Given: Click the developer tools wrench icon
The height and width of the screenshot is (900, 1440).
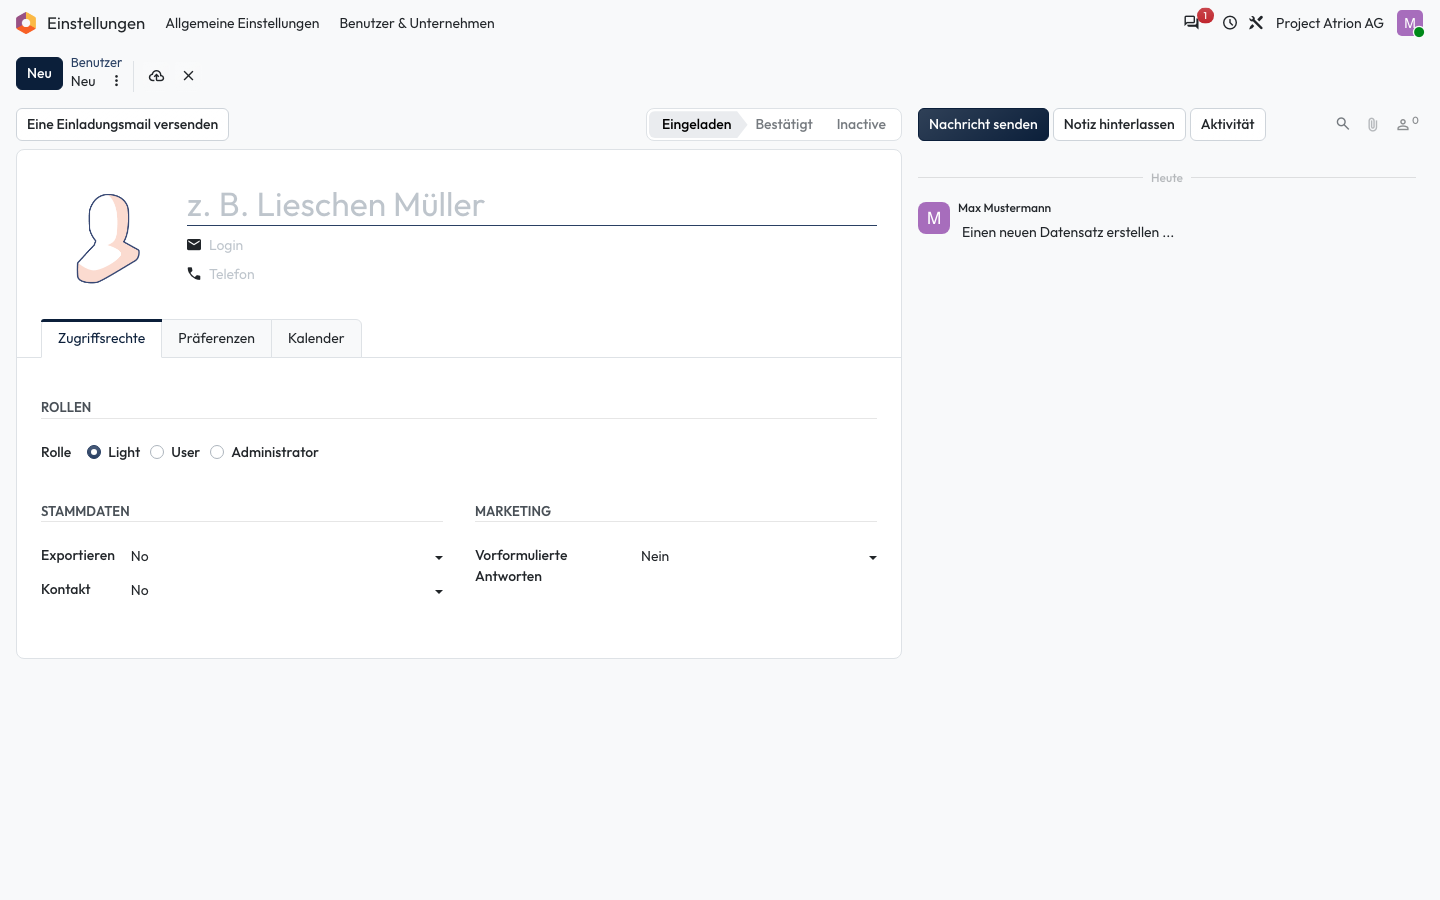Looking at the screenshot, I should [1256, 23].
